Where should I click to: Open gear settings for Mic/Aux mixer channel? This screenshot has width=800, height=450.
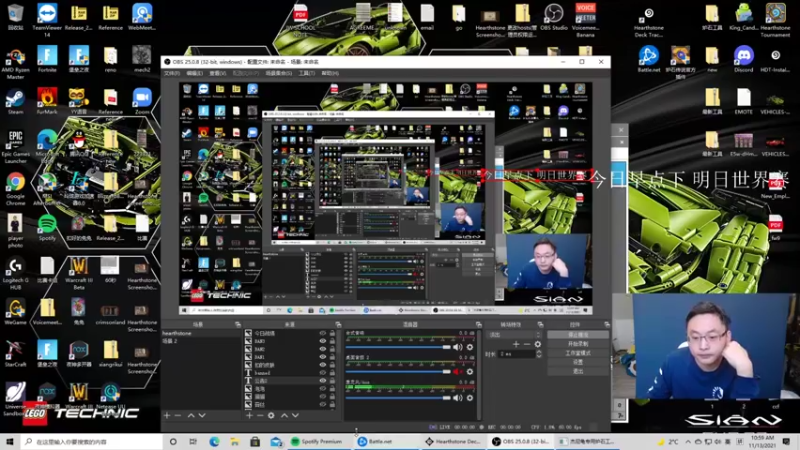pyautogui.click(x=470, y=398)
